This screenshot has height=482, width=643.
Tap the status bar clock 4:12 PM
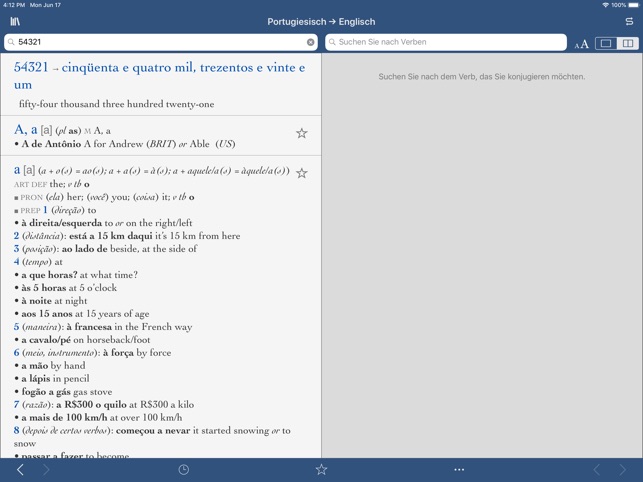(14, 5)
